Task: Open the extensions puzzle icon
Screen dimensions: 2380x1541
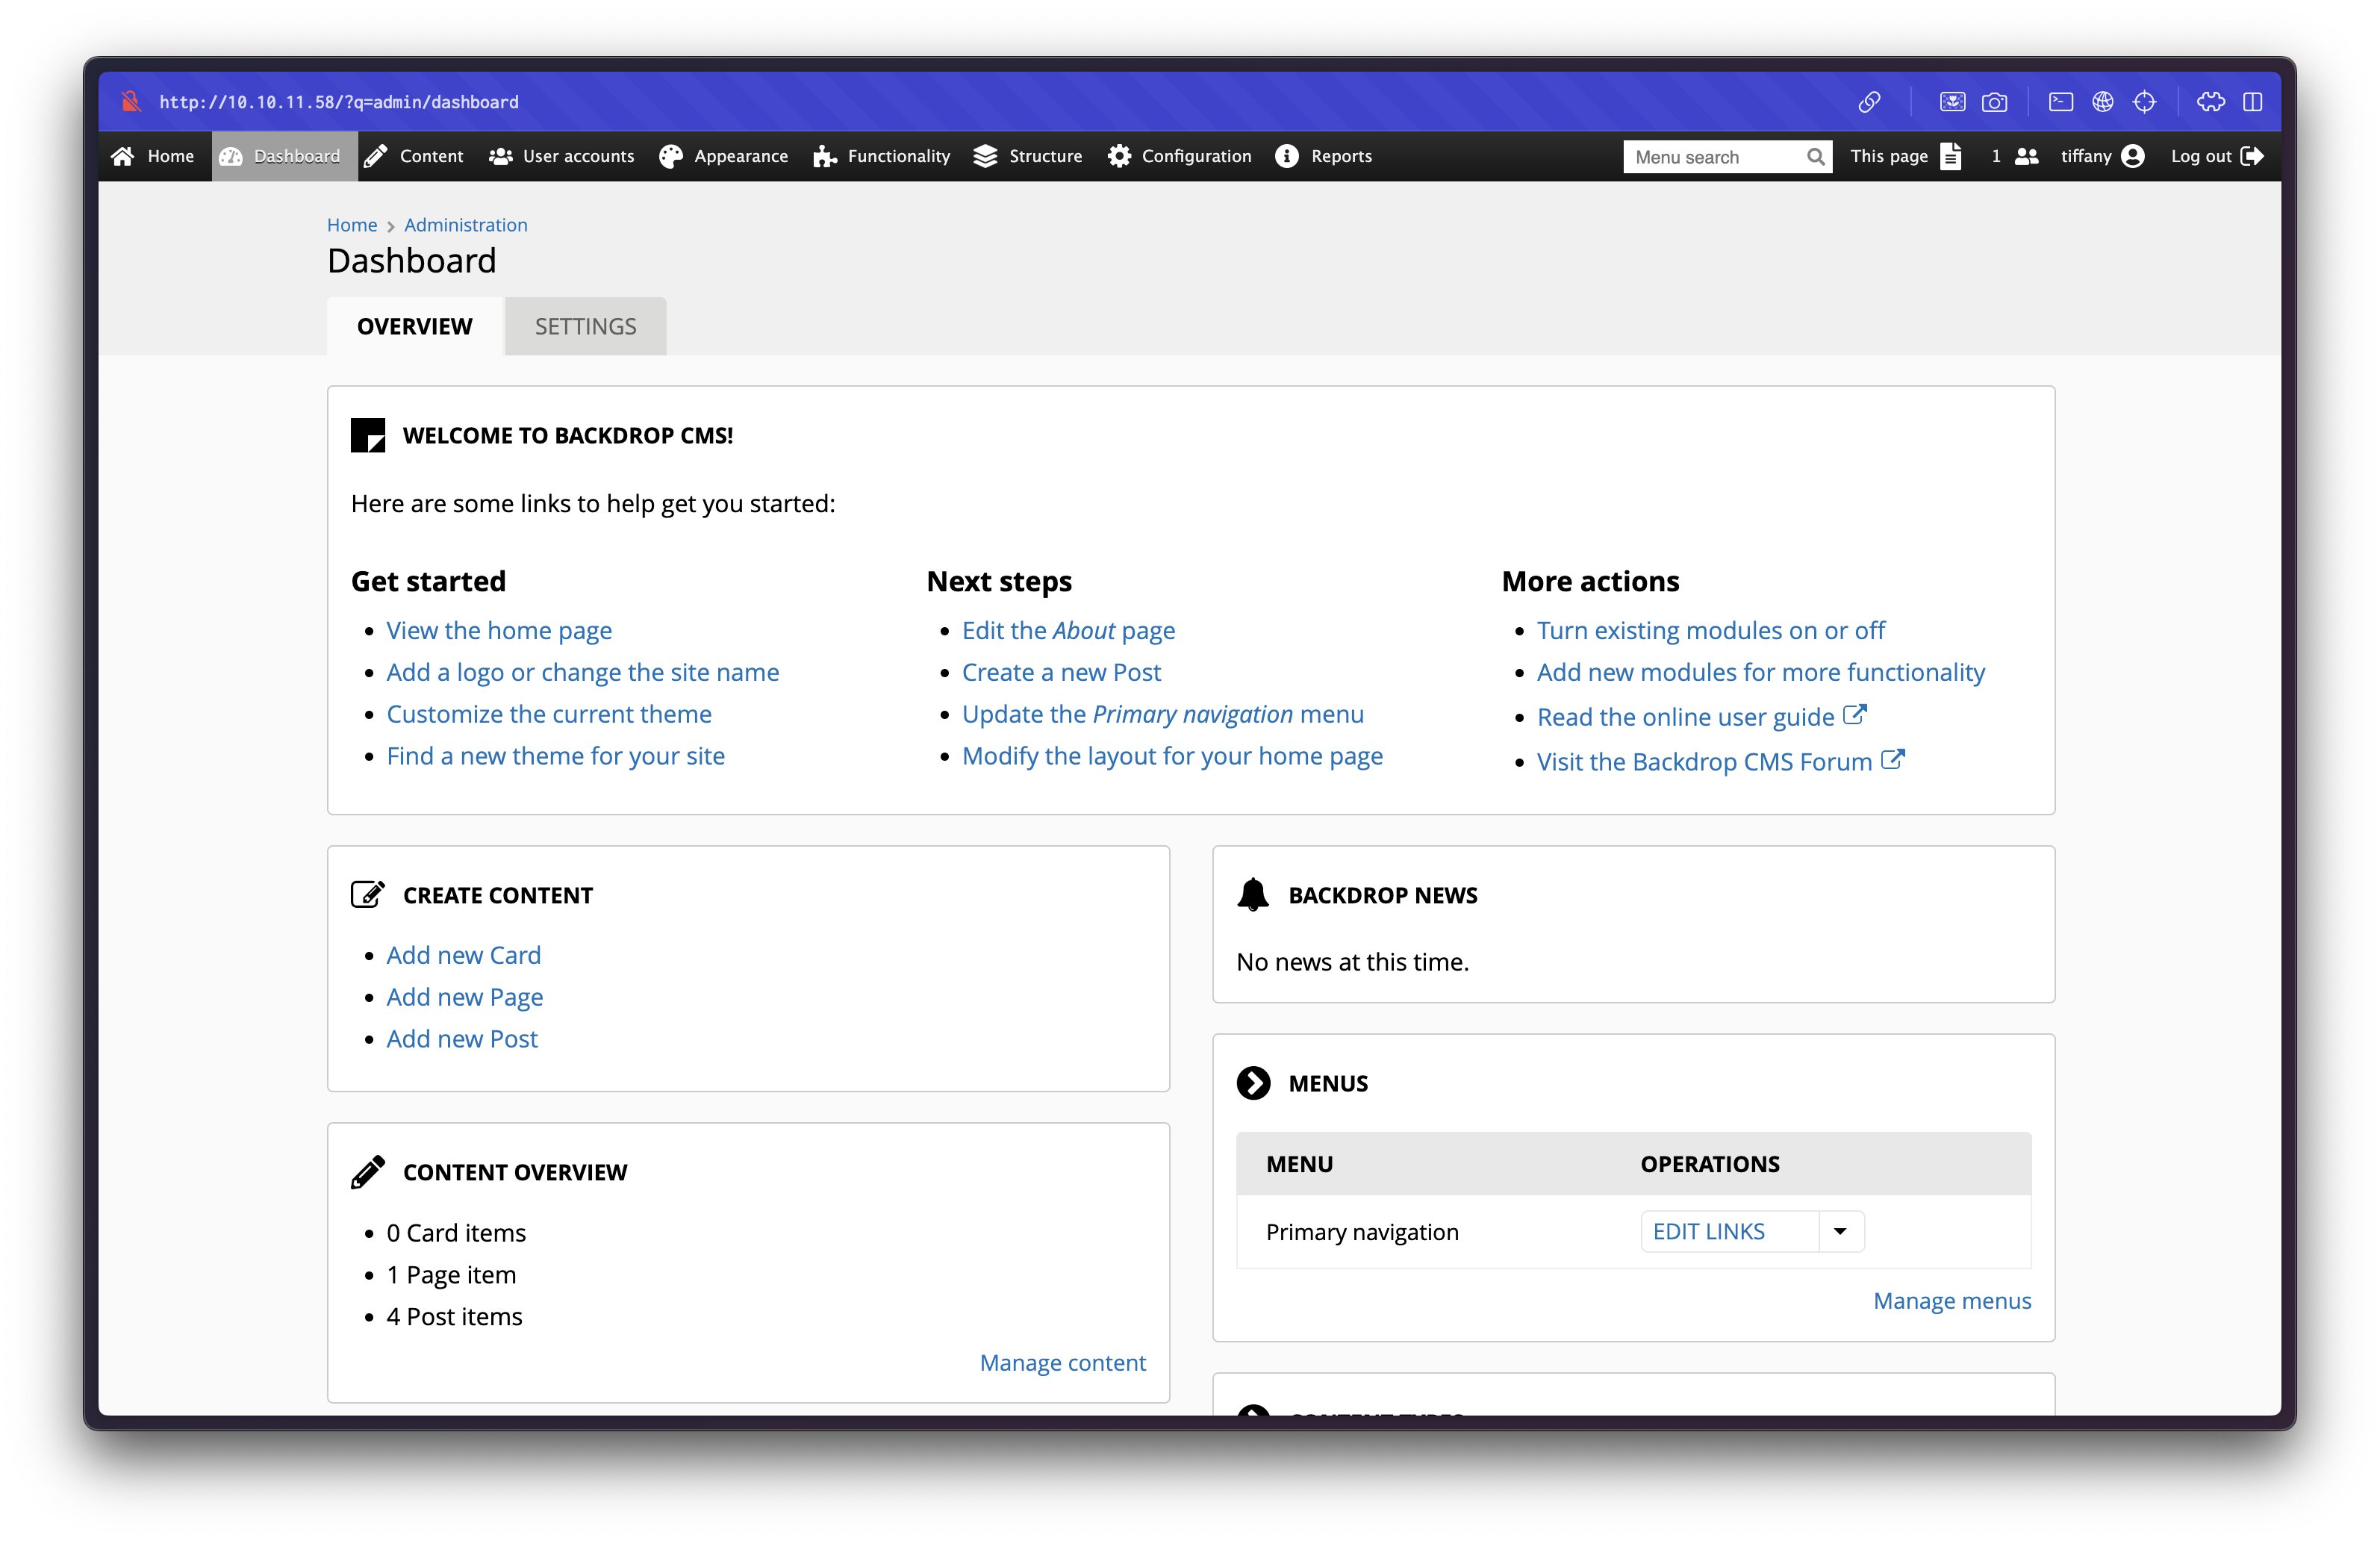Action: pyautogui.click(x=2210, y=102)
